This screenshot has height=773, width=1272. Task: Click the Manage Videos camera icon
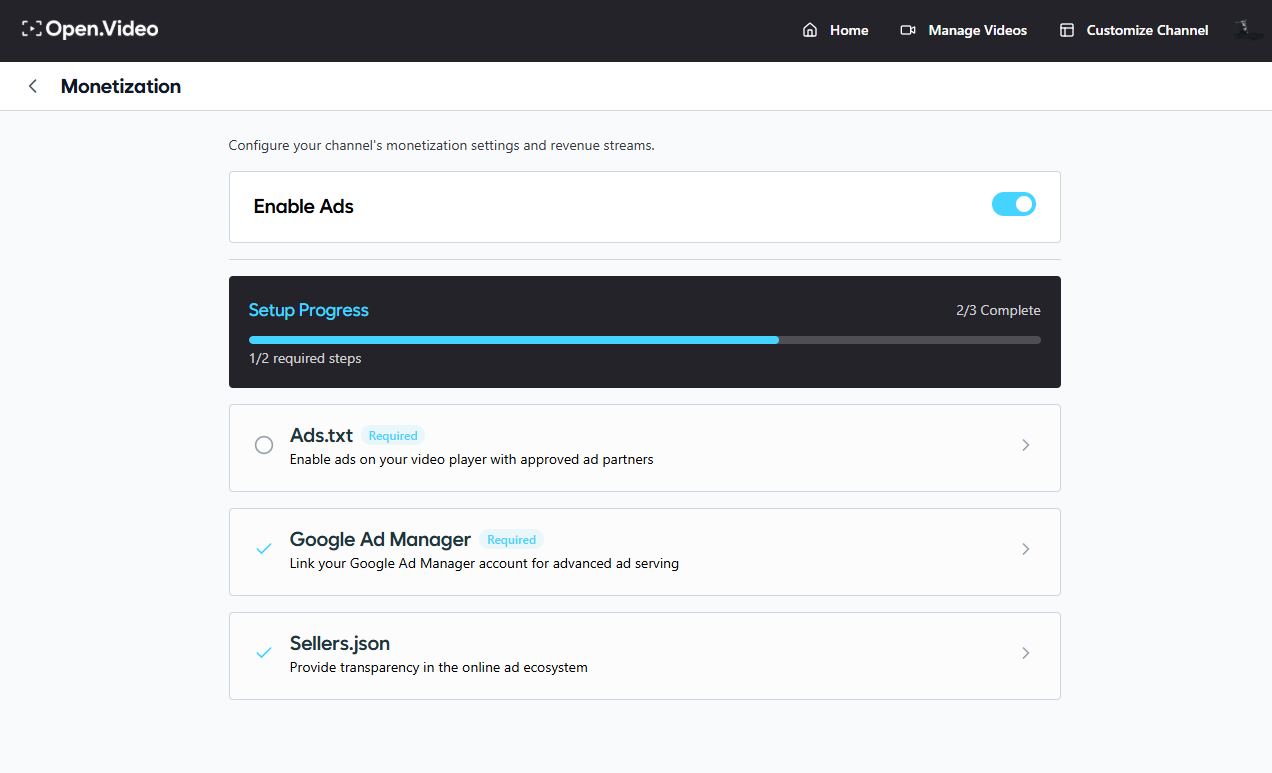[x=908, y=30]
